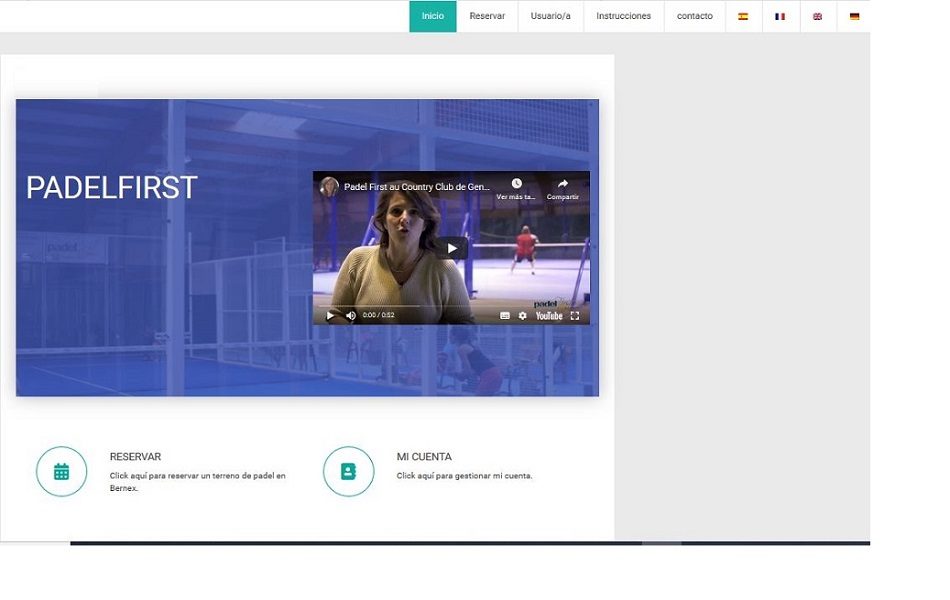Open the video title 'Padel First au Country Club'

[417, 187]
